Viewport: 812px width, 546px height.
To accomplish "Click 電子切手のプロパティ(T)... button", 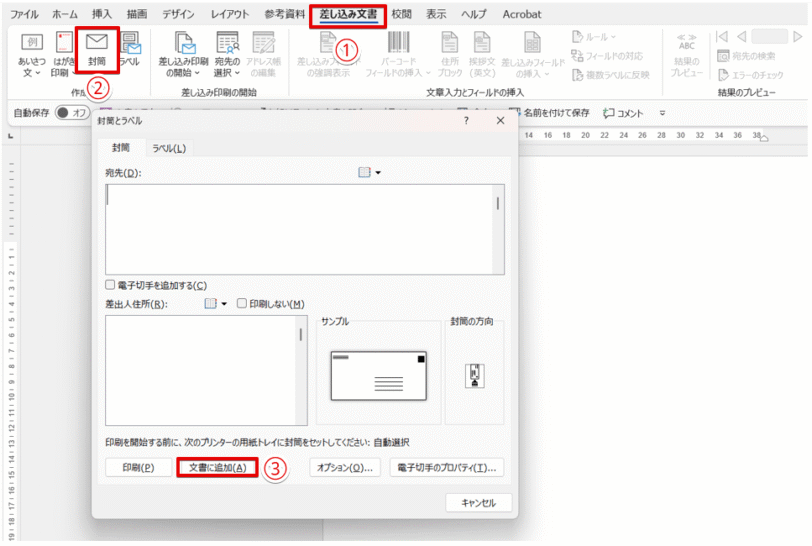I will [x=446, y=467].
